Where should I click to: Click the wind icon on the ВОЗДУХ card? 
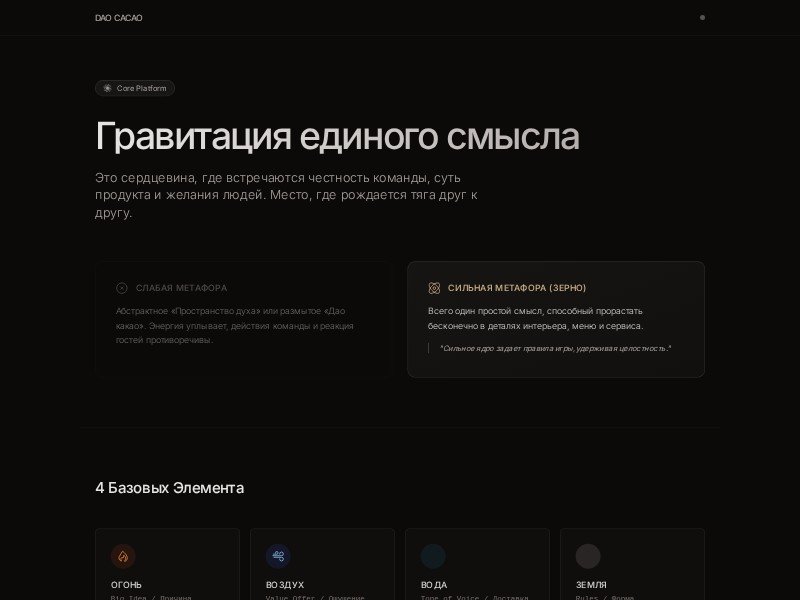point(278,556)
